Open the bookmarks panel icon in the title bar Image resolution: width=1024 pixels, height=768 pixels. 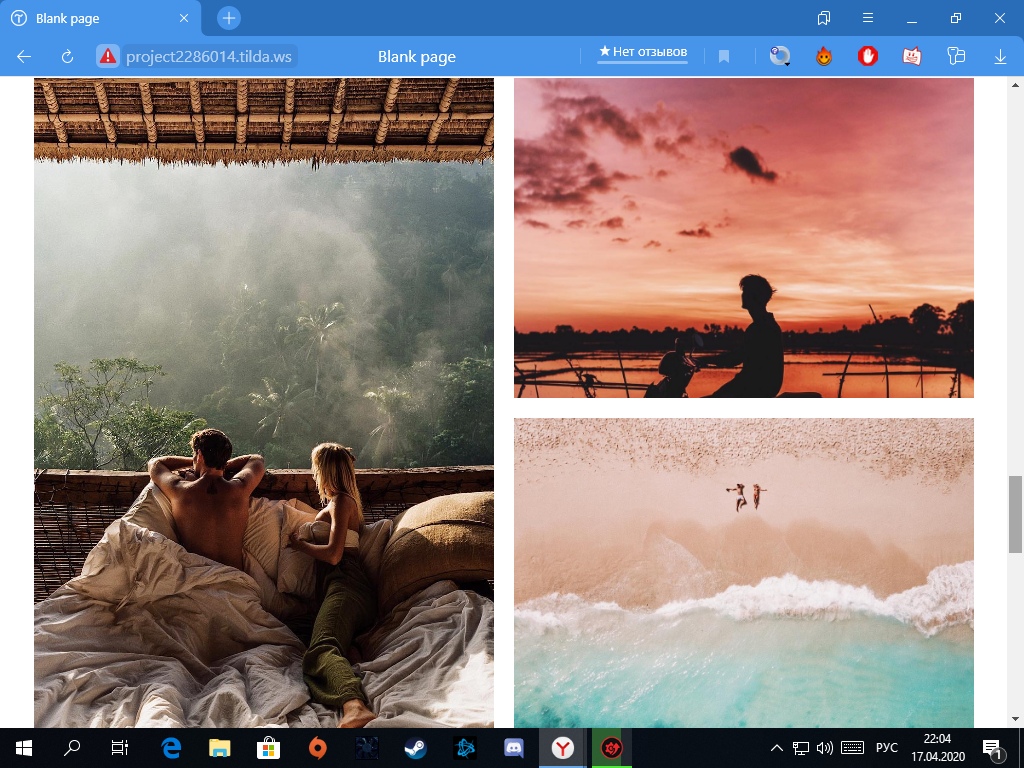(824, 18)
